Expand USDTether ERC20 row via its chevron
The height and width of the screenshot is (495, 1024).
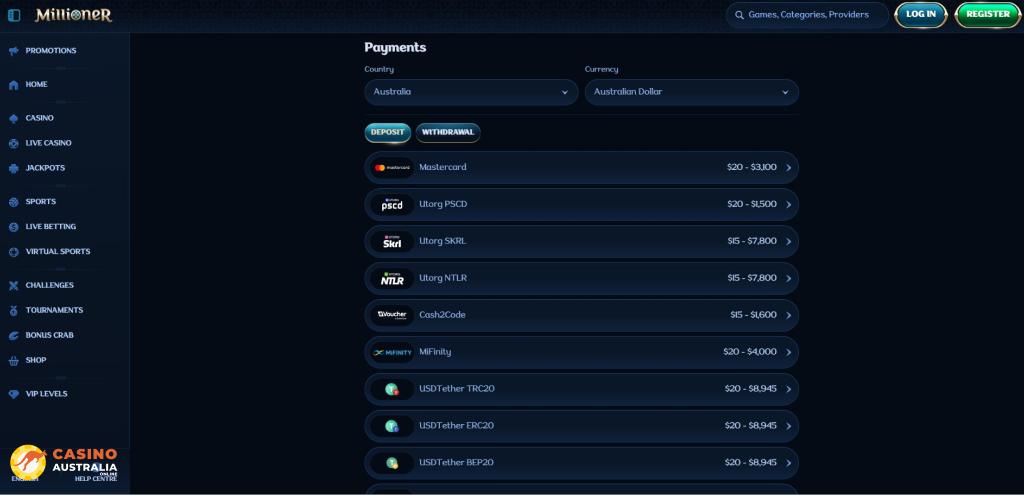(x=788, y=426)
